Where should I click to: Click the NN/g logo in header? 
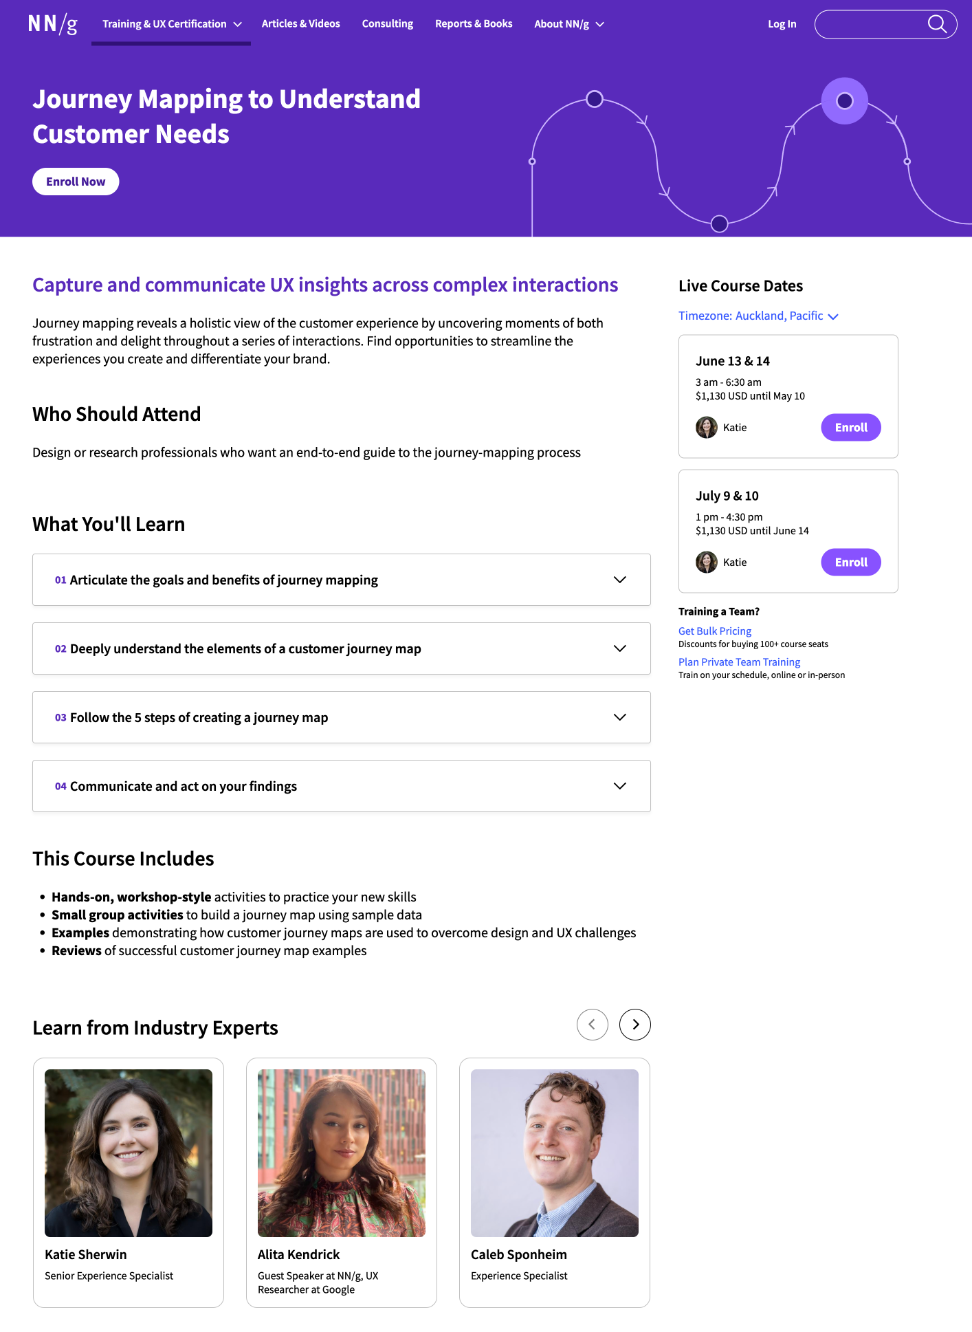click(x=53, y=24)
